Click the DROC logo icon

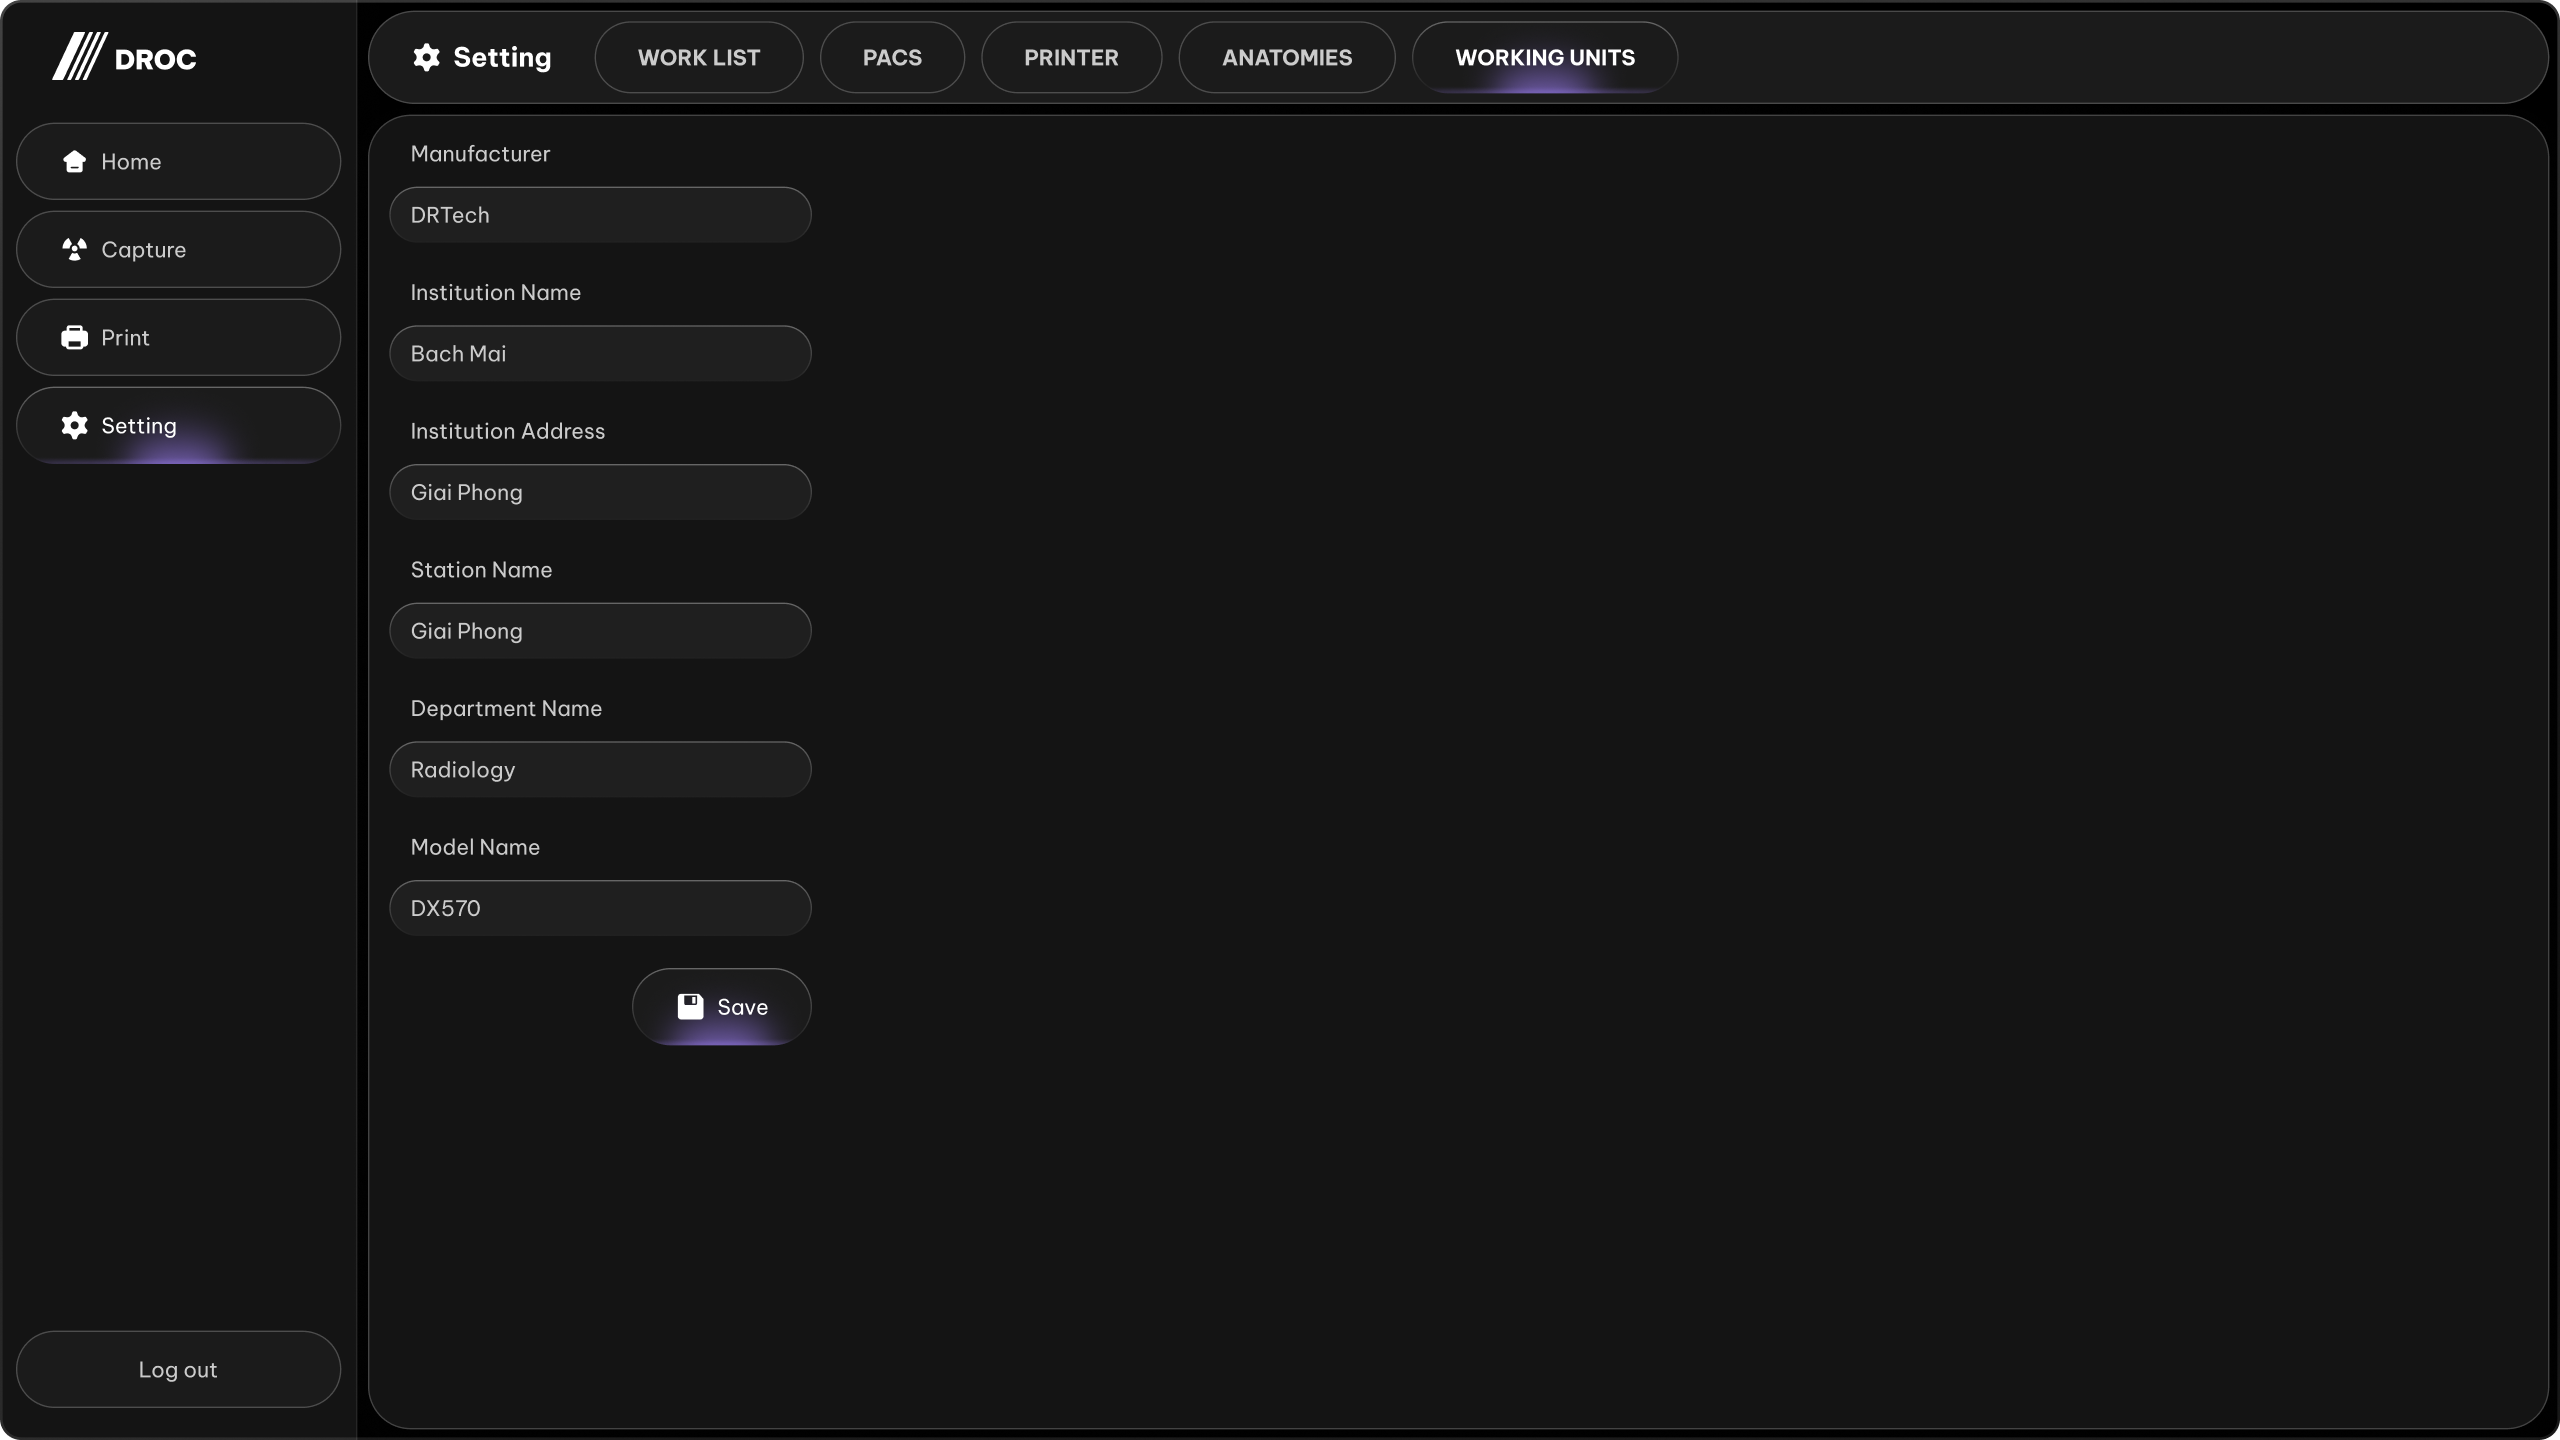click(80, 56)
